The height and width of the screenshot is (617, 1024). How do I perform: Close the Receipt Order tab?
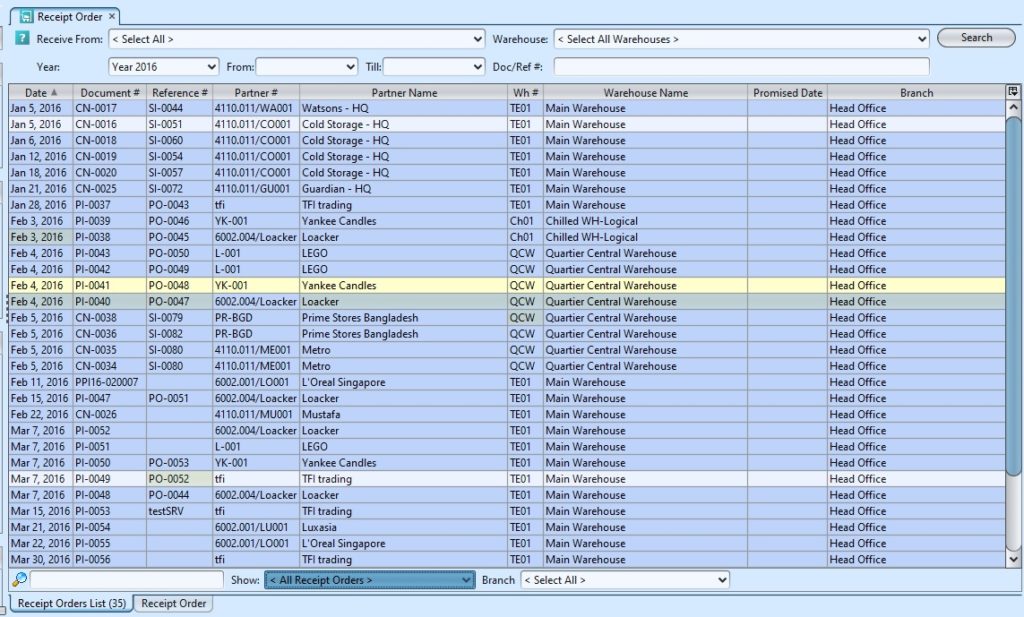click(112, 16)
